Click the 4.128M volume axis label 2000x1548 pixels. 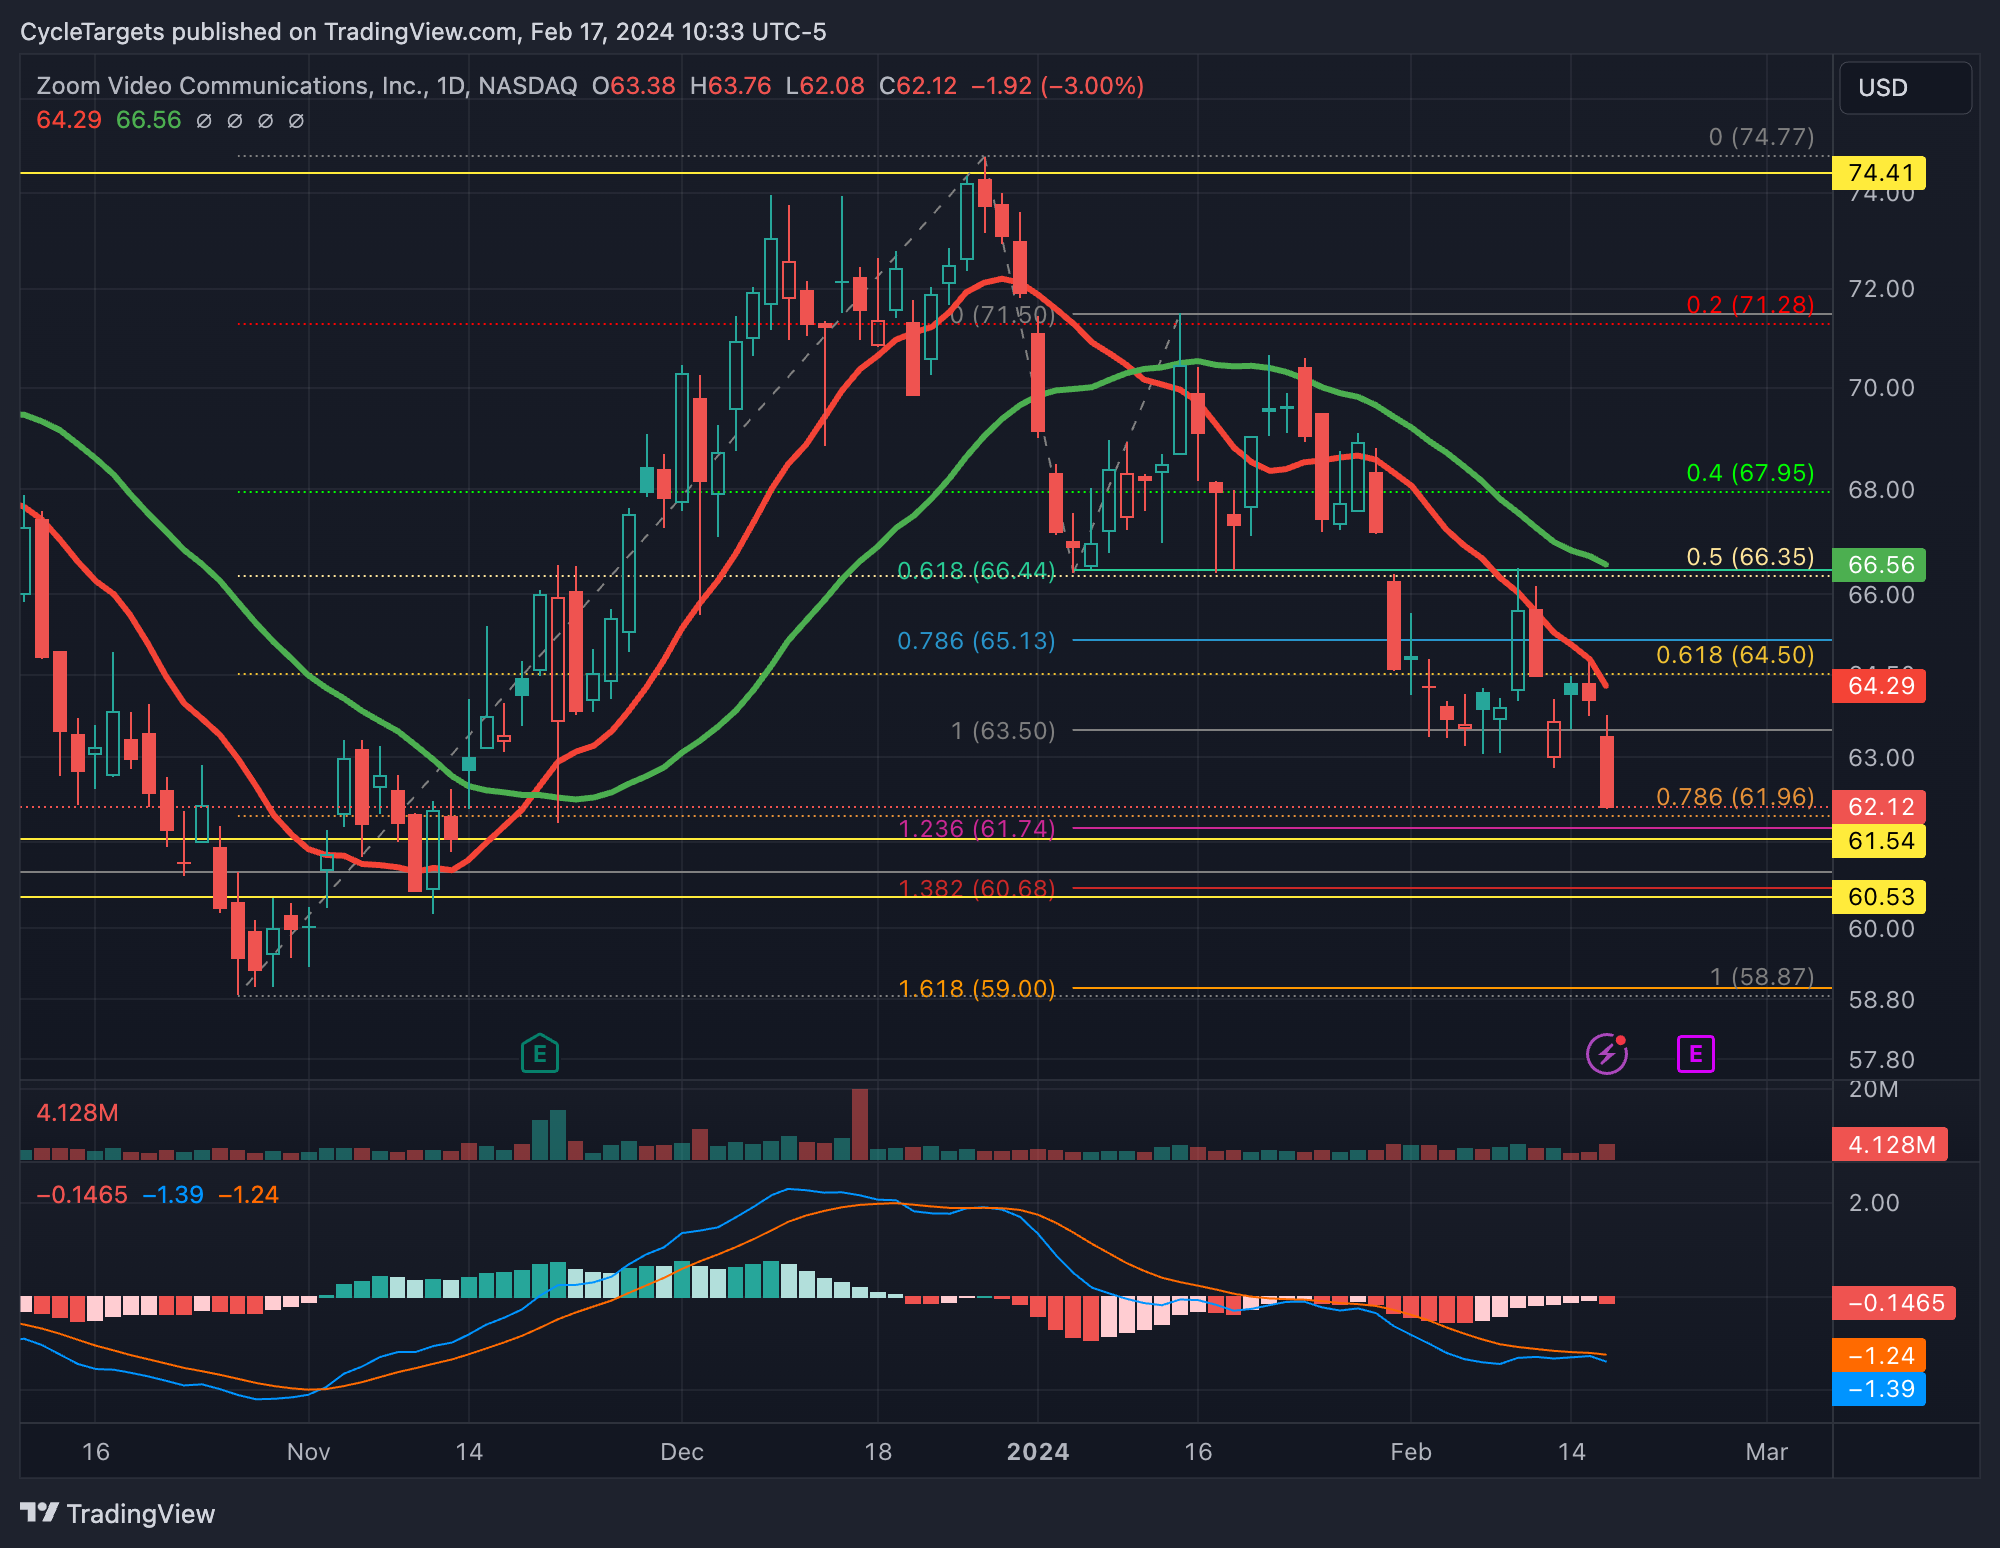point(1890,1145)
